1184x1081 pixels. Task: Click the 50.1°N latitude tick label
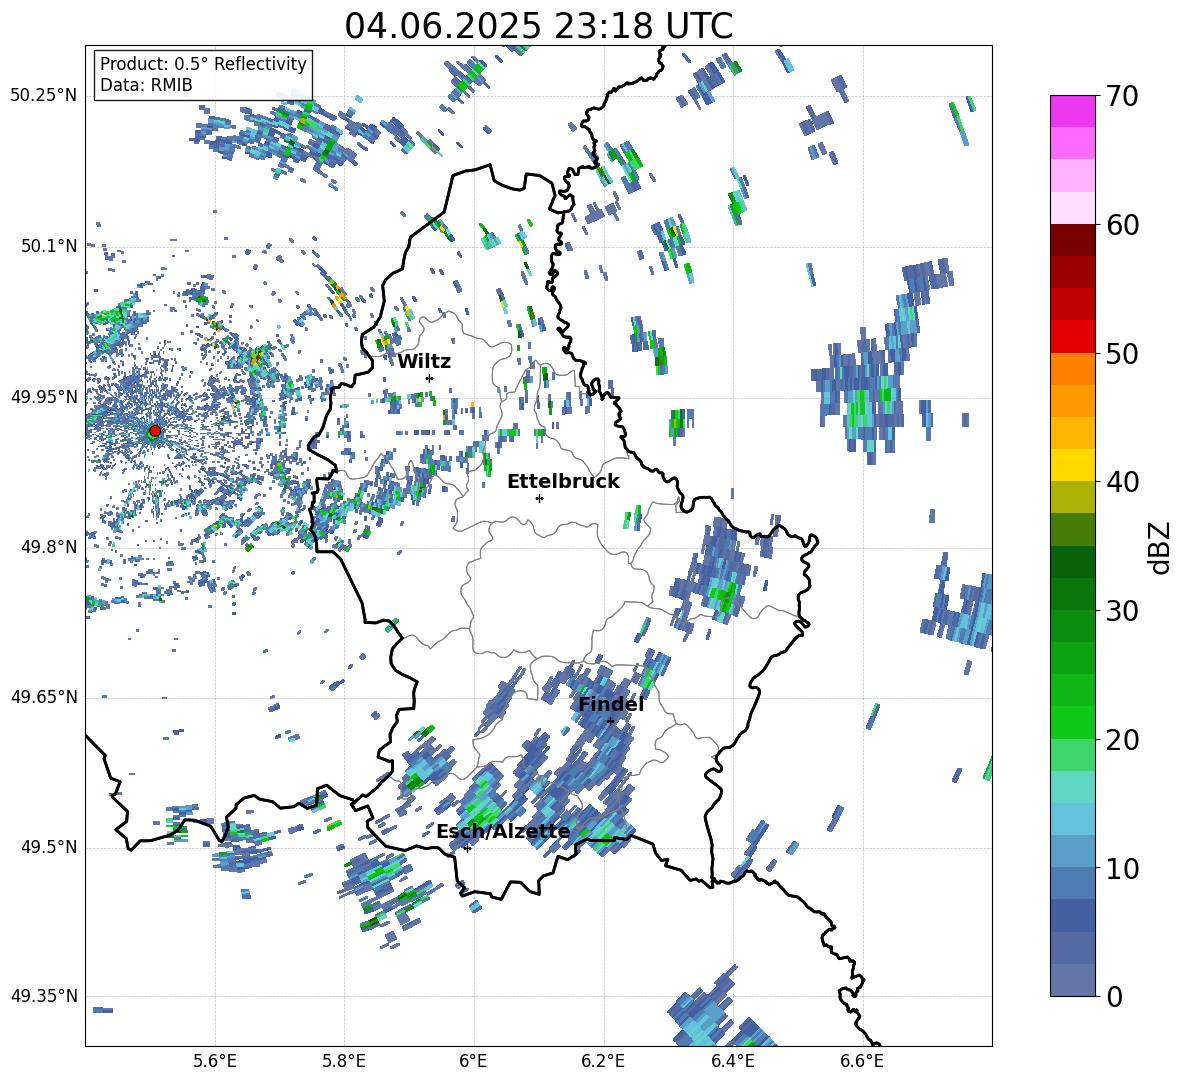pos(49,246)
